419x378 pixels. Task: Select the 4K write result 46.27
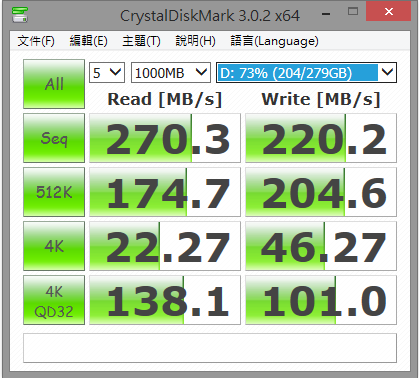pyautogui.click(x=321, y=246)
